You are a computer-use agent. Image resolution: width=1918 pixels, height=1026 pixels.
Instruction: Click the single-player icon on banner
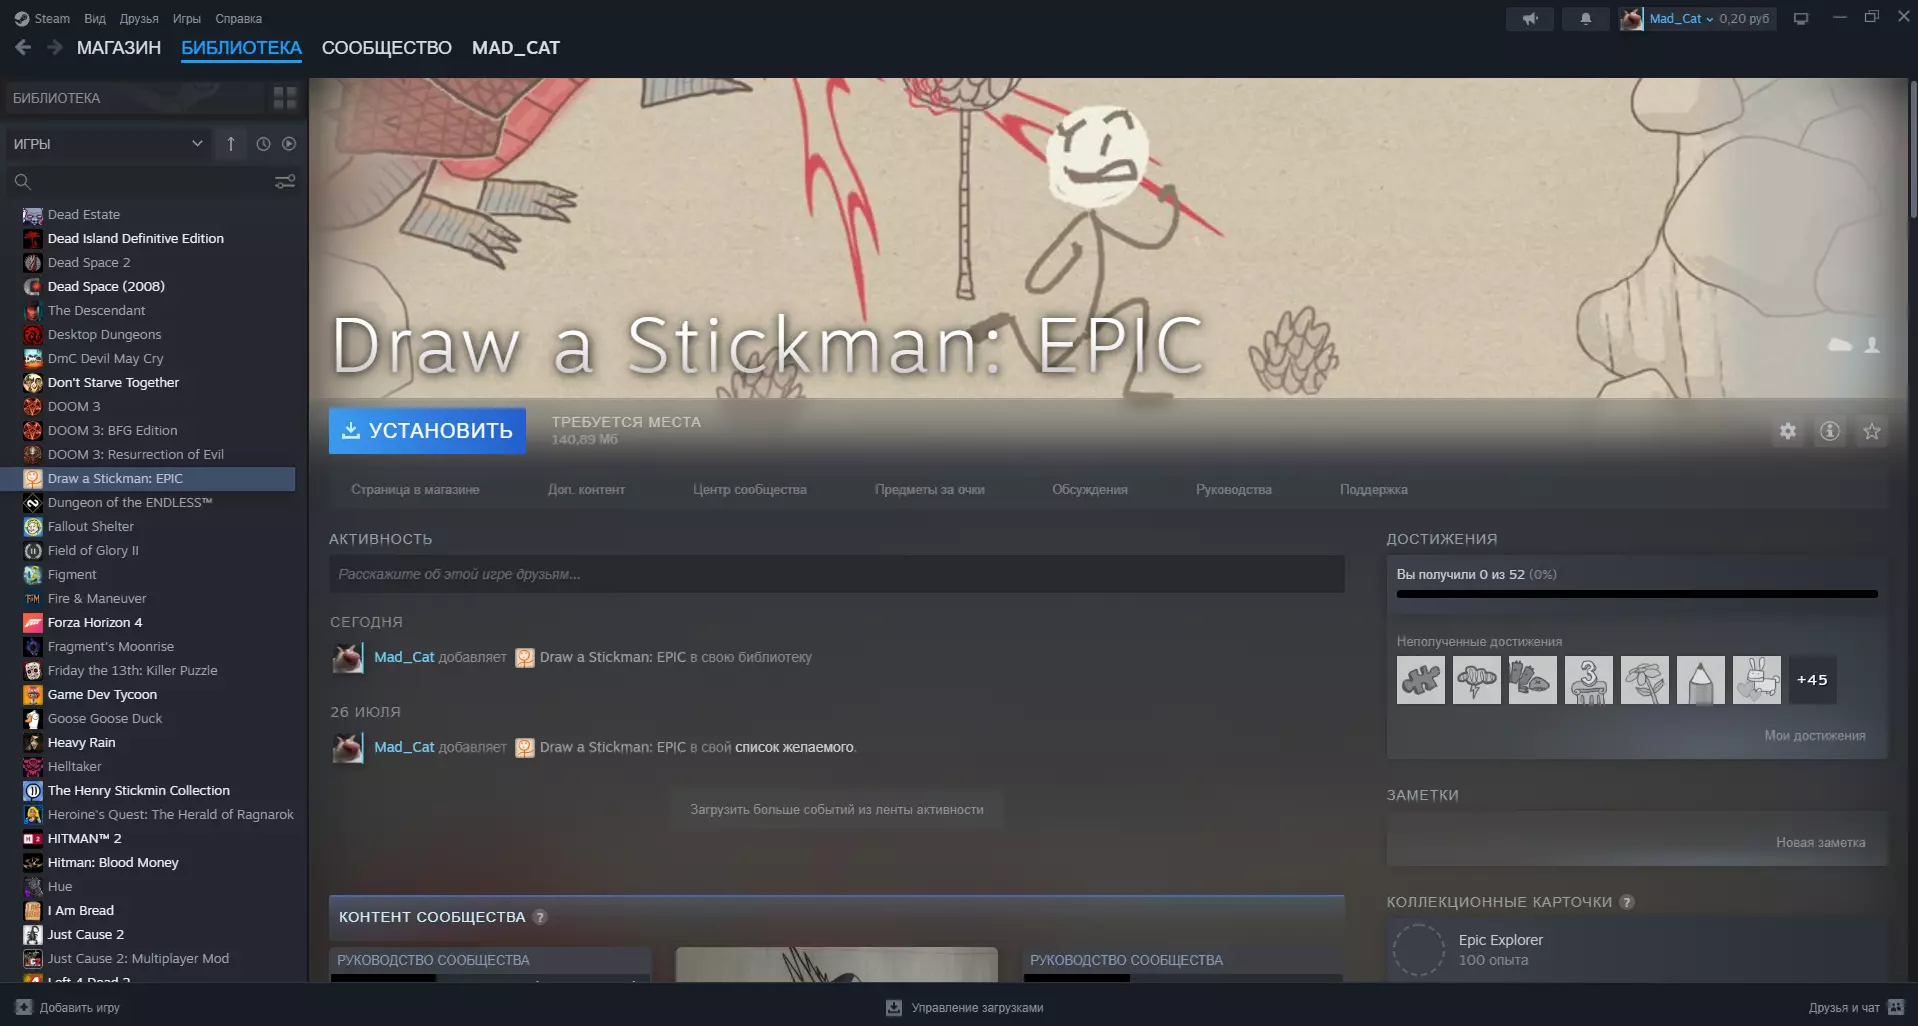(1872, 345)
